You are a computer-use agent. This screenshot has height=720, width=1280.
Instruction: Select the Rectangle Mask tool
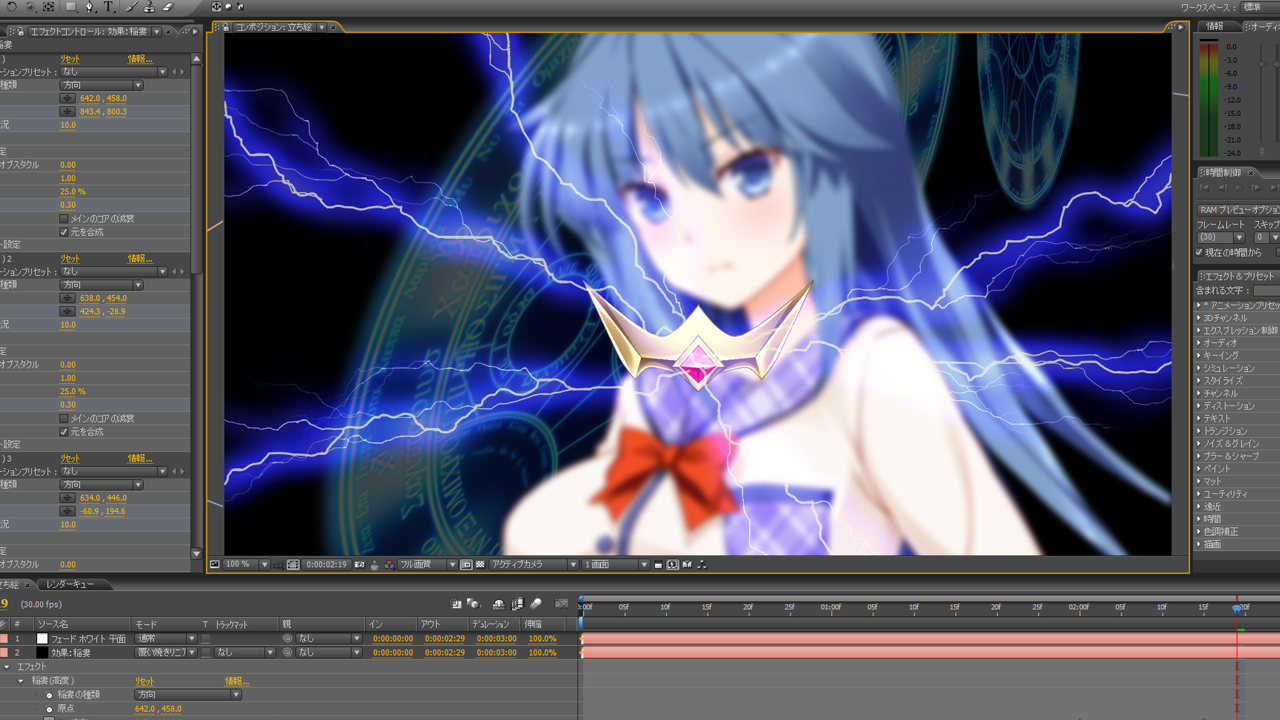(x=71, y=6)
